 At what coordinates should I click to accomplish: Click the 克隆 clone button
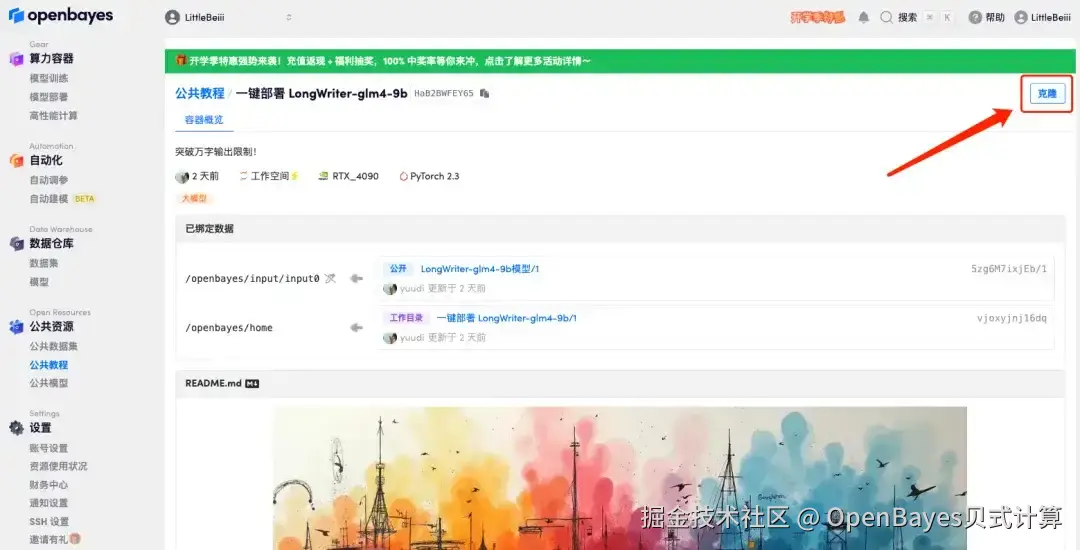[x=1047, y=94]
